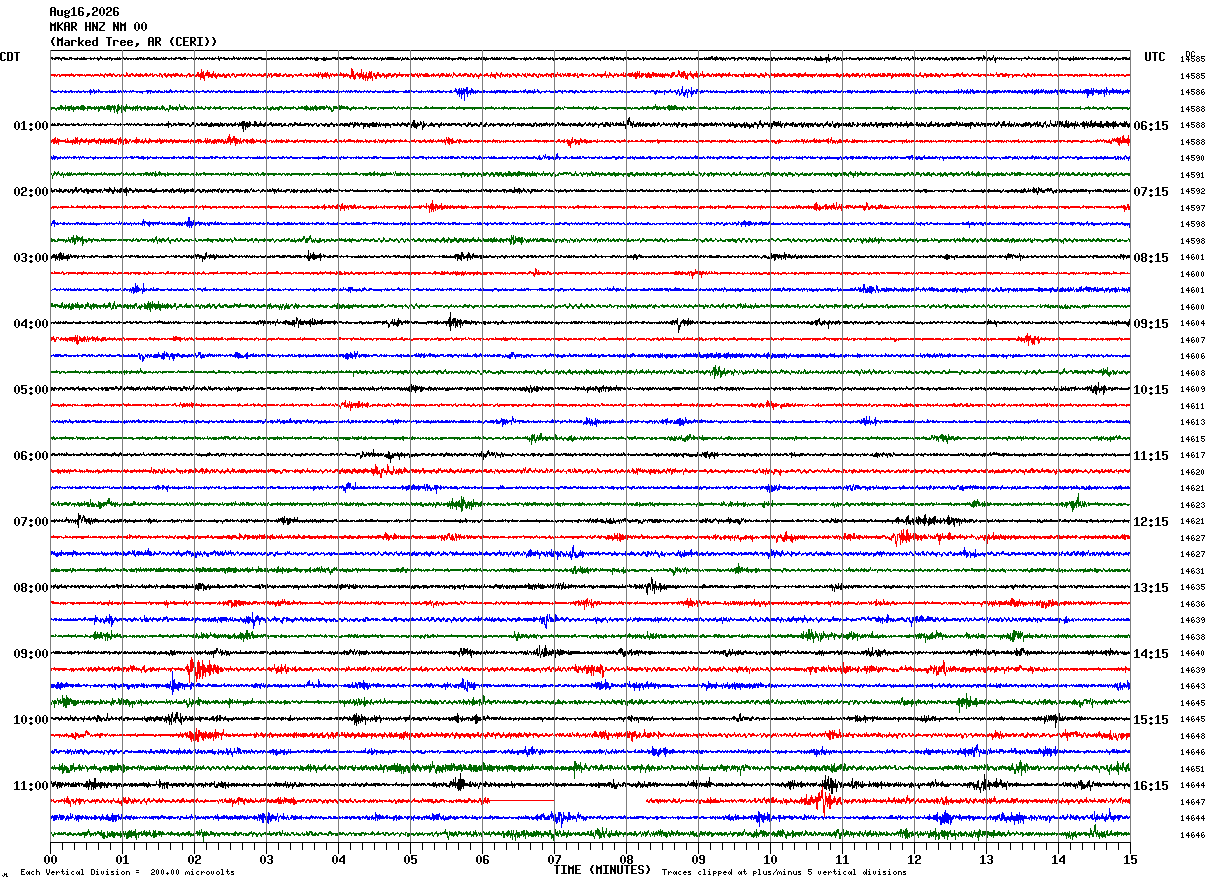Click the DC offset value '14604'

coord(1192,323)
